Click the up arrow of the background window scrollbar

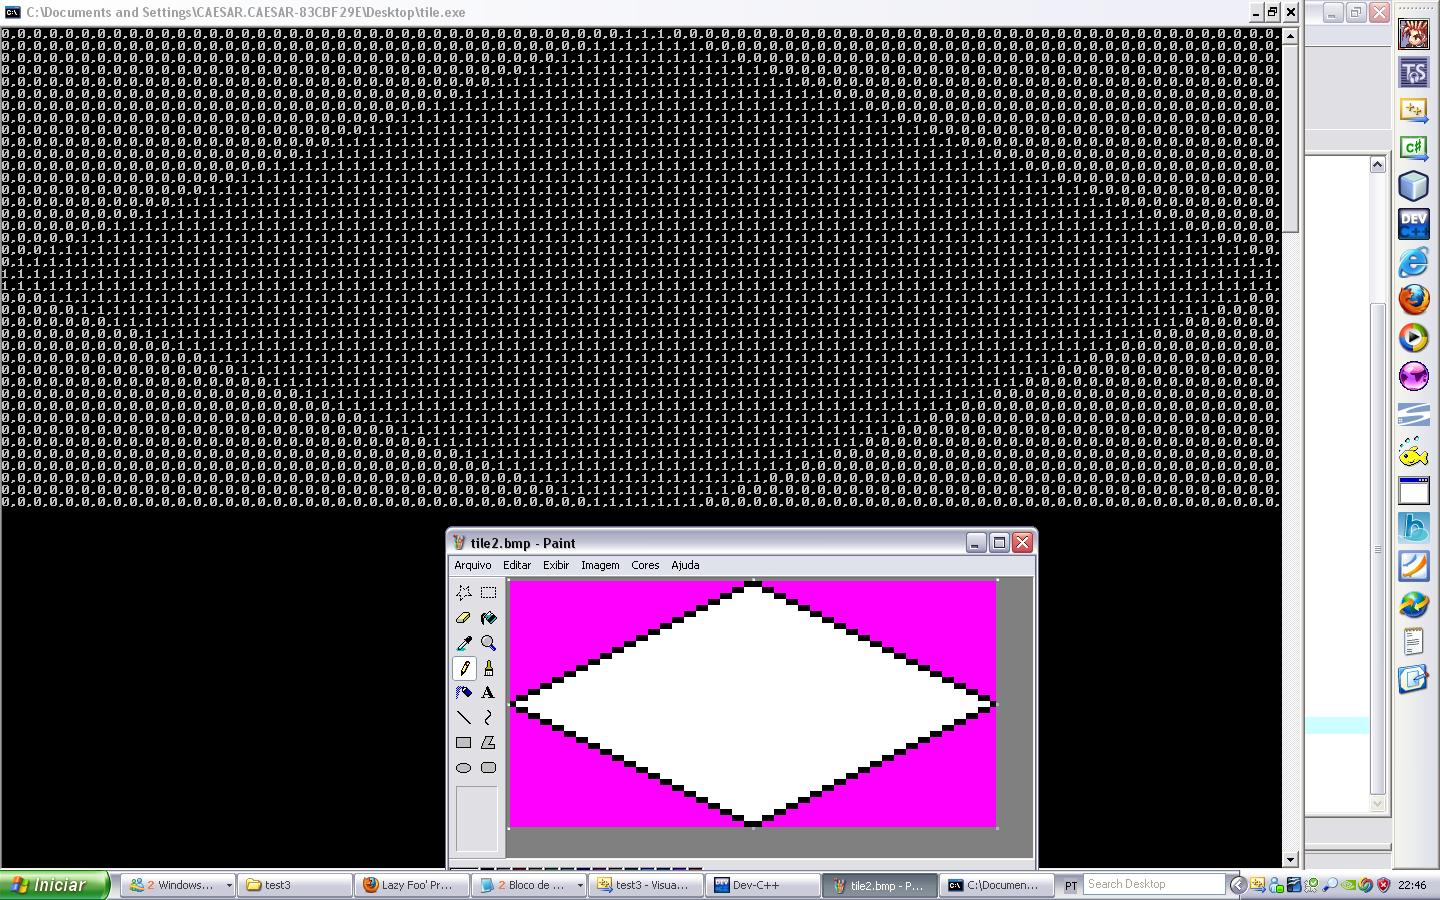pos(1377,164)
